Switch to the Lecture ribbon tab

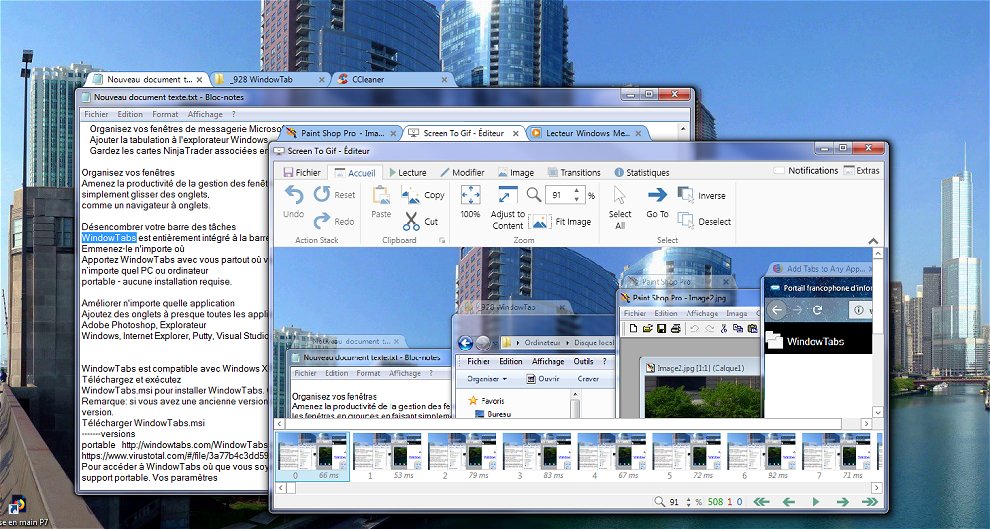pyautogui.click(x=408, y=172)
